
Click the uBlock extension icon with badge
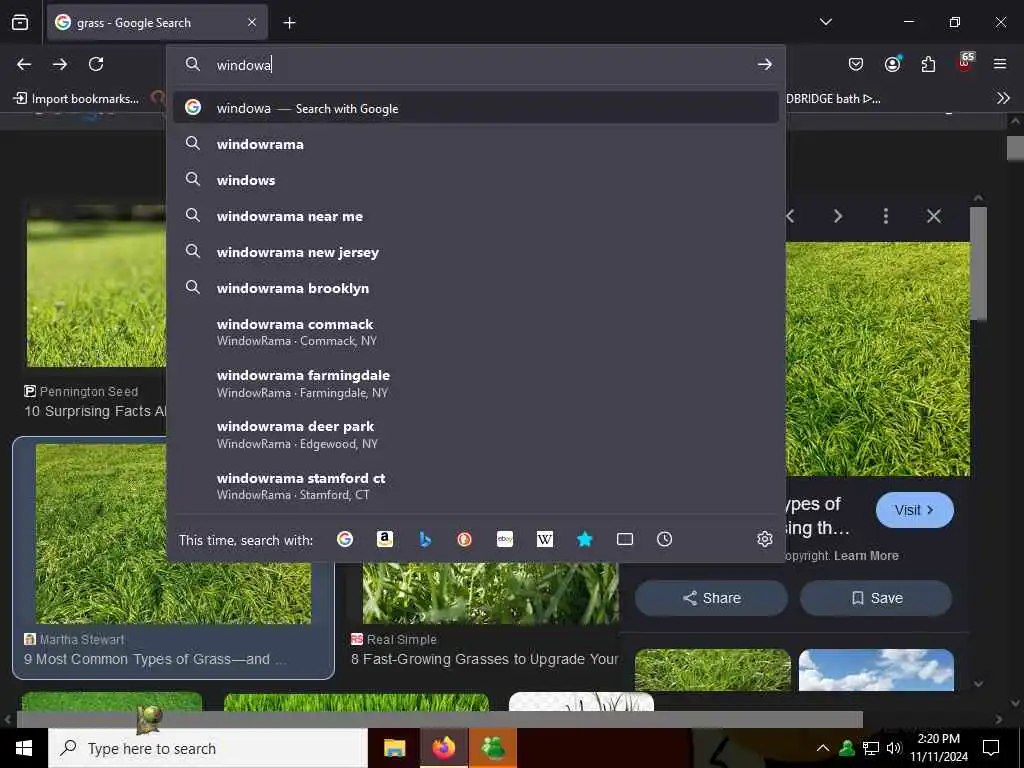pyautogui.click(x=965, y=63)
